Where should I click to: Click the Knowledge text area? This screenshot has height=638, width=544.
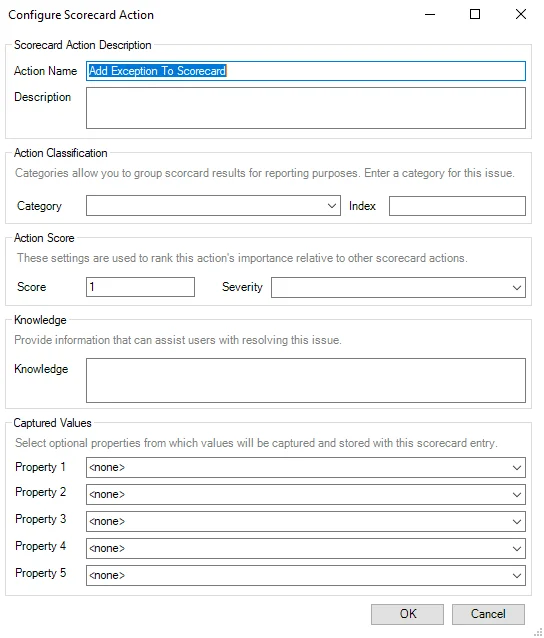(306, 380)
